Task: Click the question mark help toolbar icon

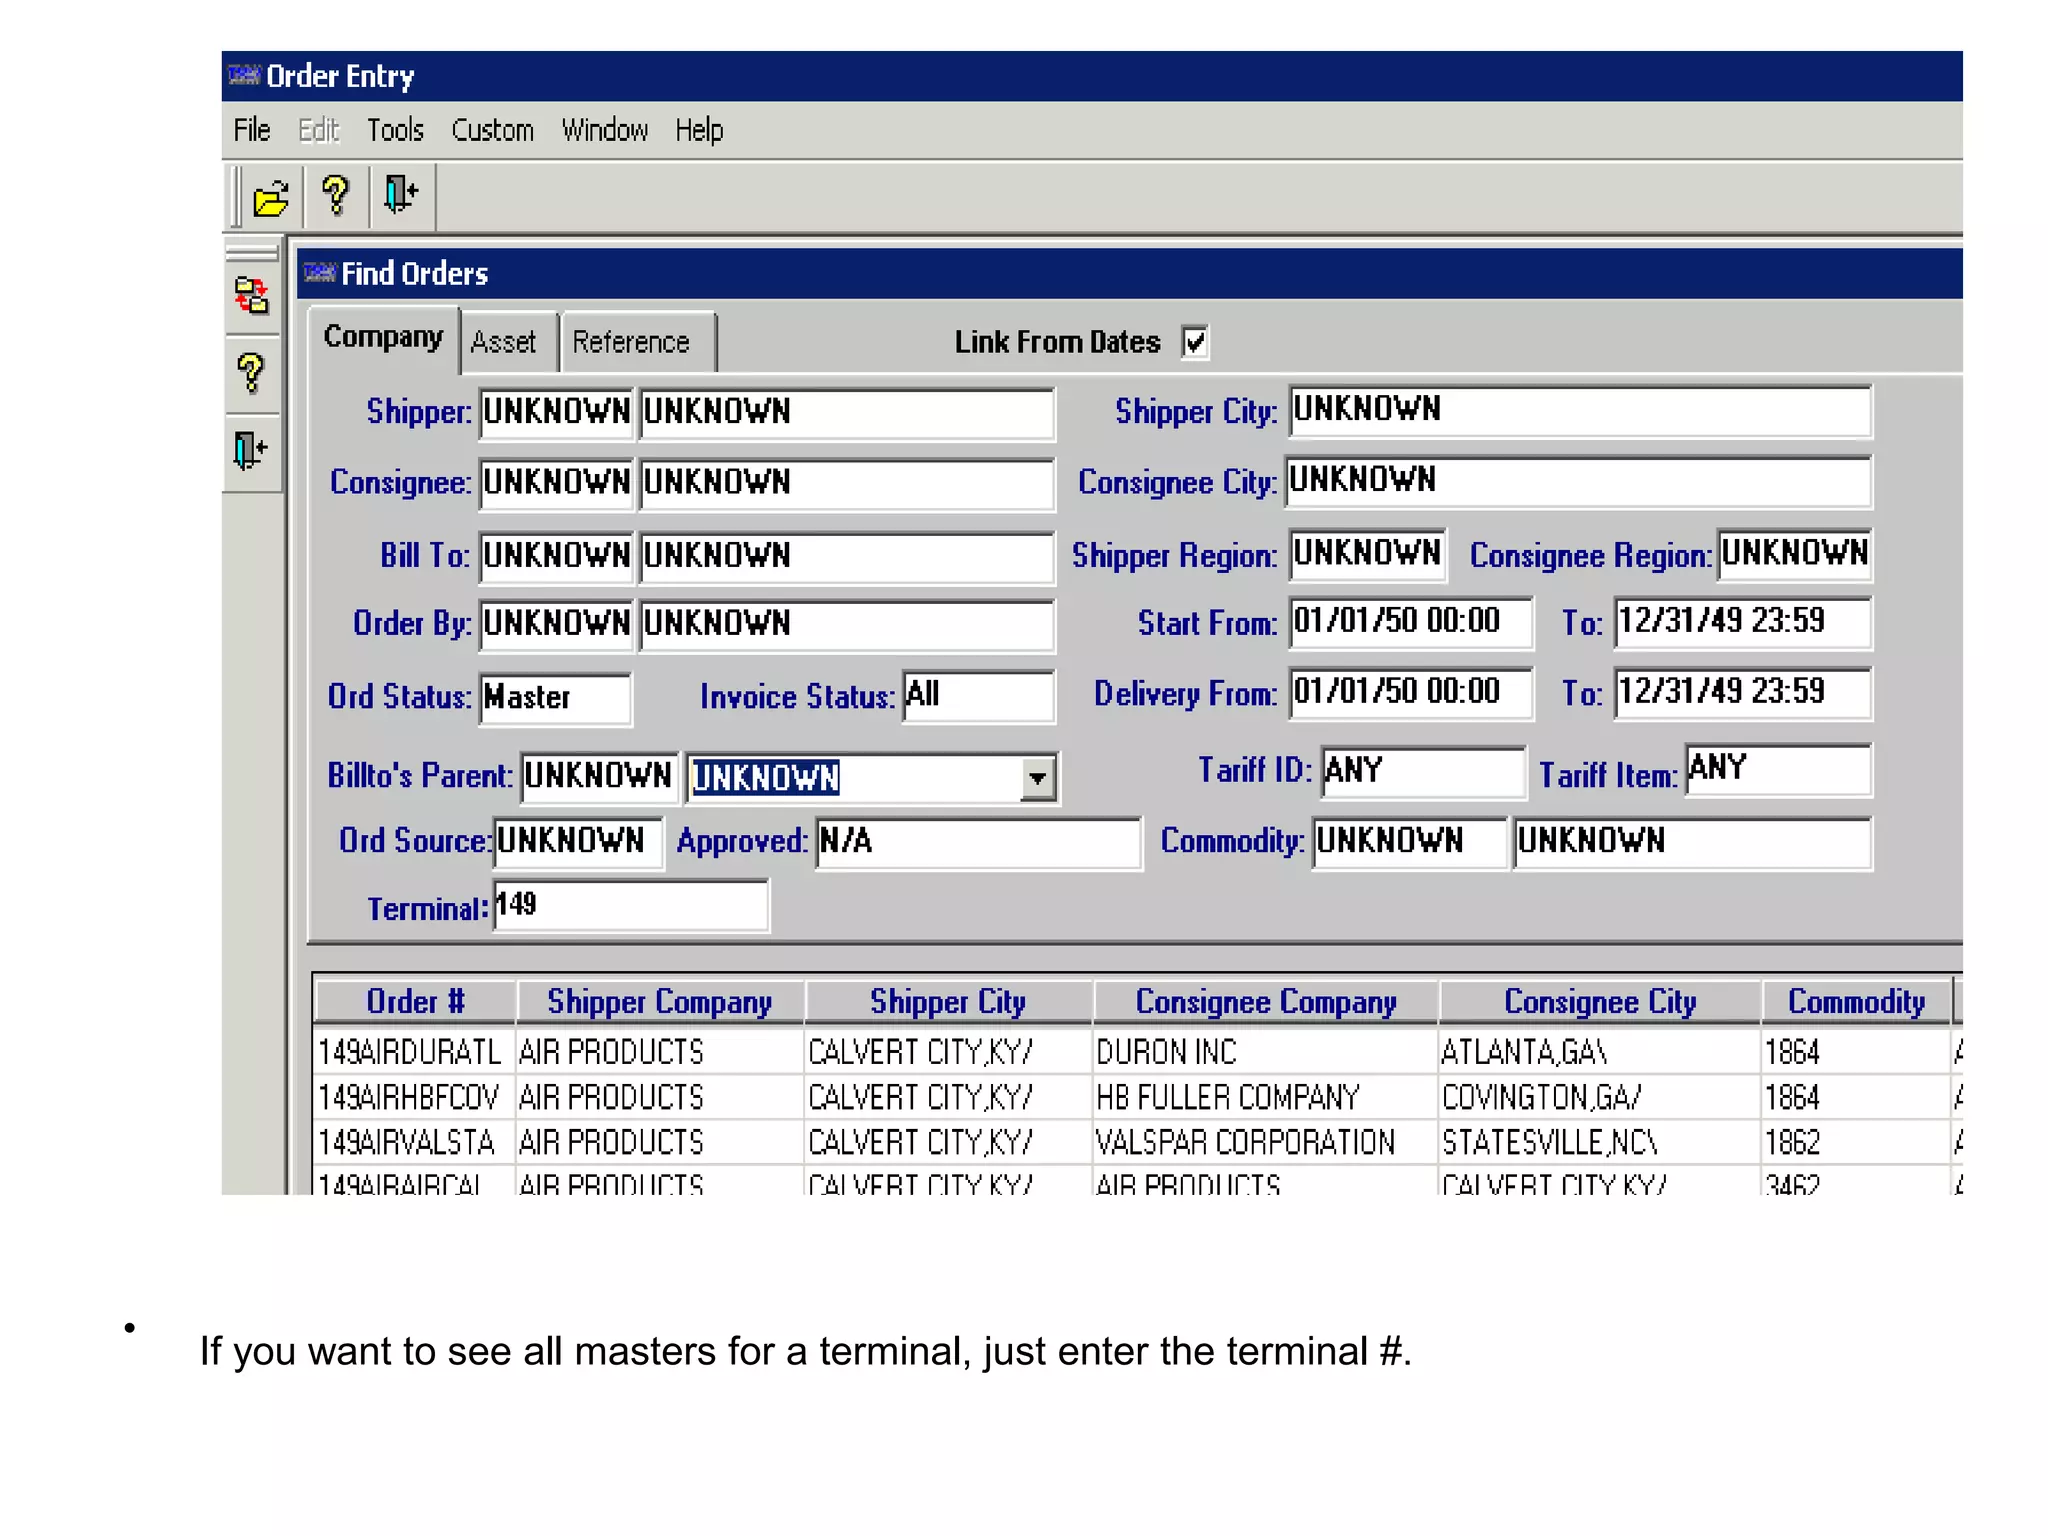Action: coord(335,196)
